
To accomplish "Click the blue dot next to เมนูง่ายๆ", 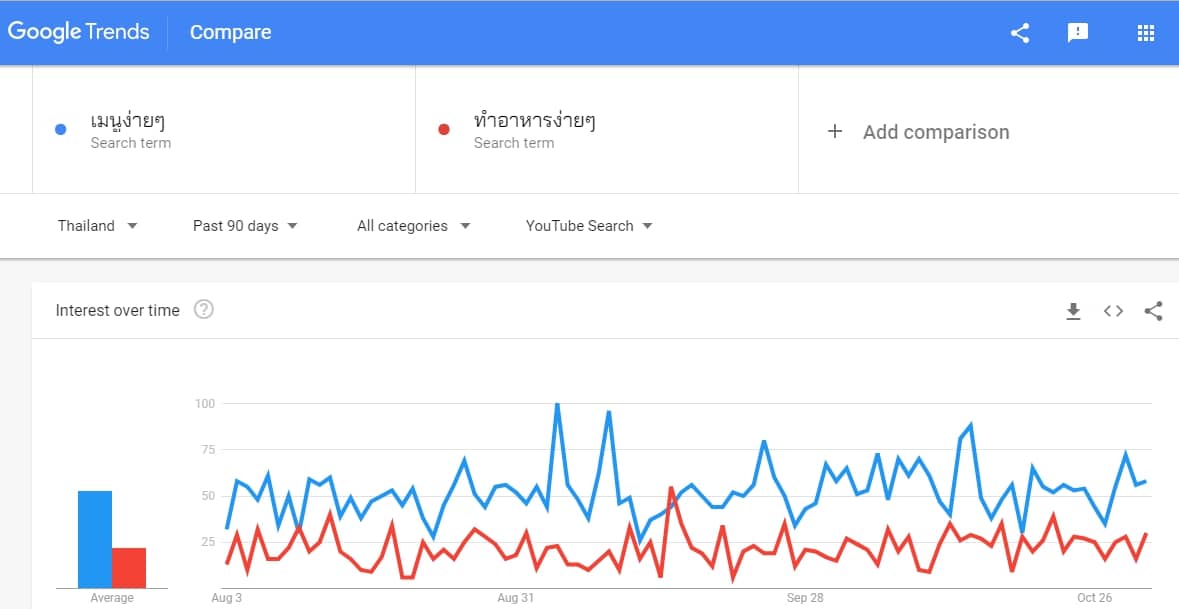I will tap(61, 129).
